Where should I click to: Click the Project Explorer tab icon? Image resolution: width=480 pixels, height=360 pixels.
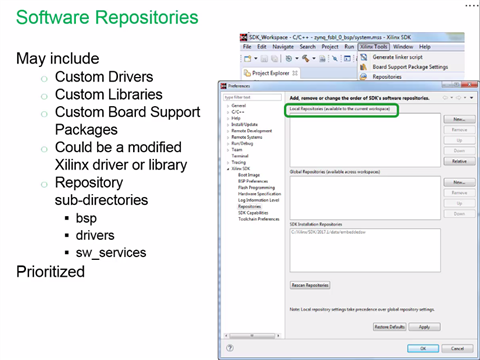click(247, 73)
